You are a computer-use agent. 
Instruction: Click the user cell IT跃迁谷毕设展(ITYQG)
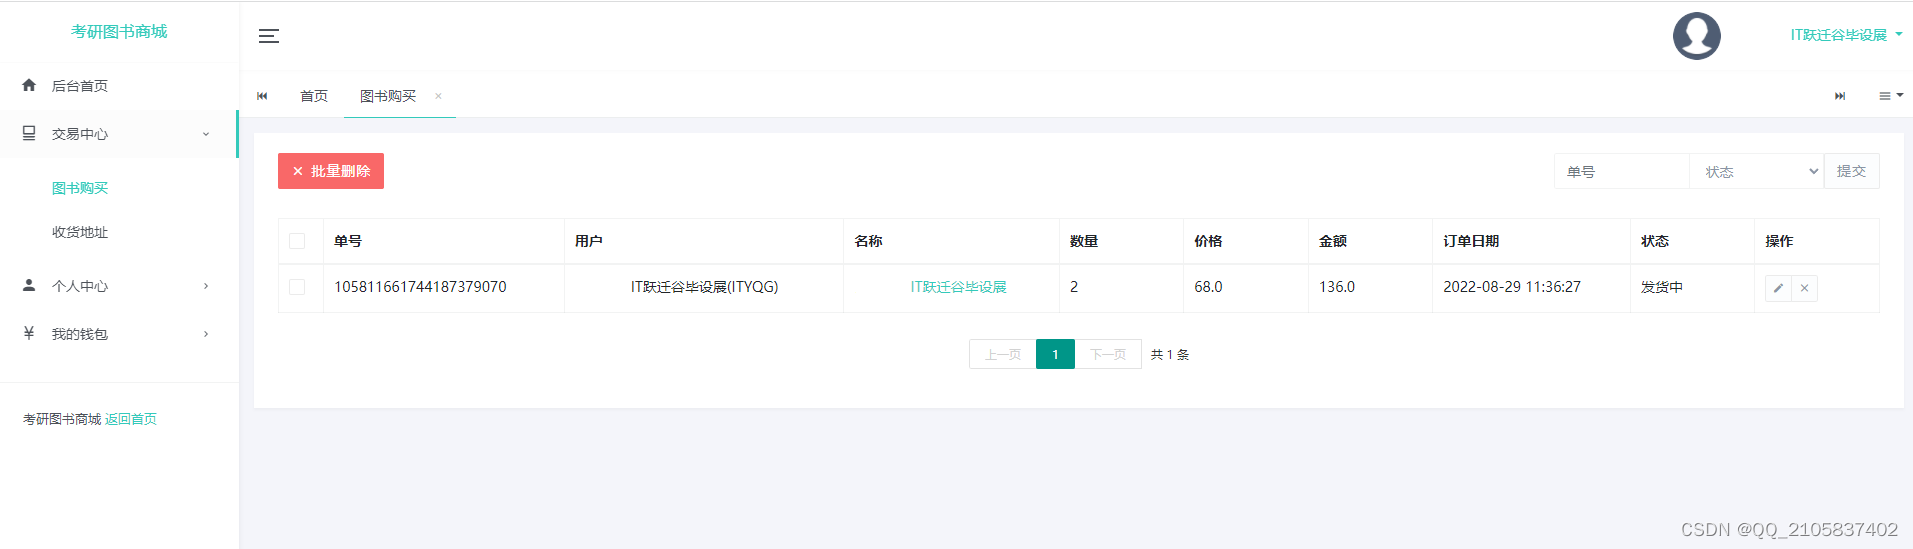(x=704, y=287)
